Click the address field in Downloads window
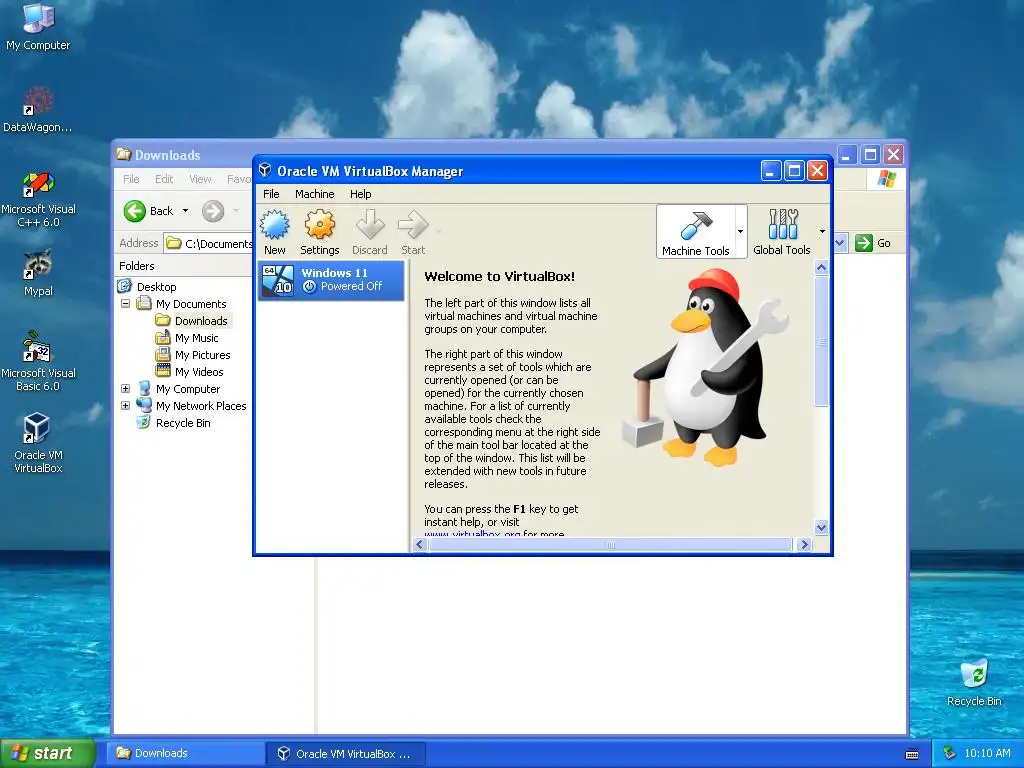 [208, 243]
